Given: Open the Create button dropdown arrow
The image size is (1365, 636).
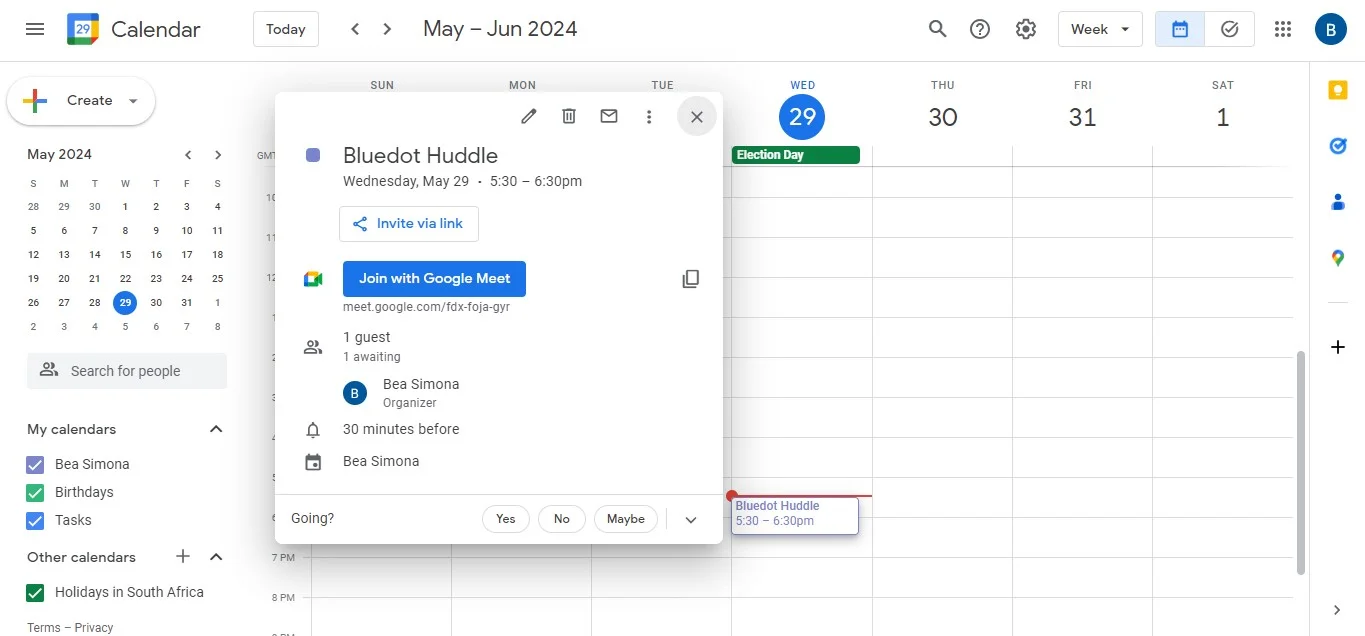Looking at the screenshot, I should pos(133,101).
